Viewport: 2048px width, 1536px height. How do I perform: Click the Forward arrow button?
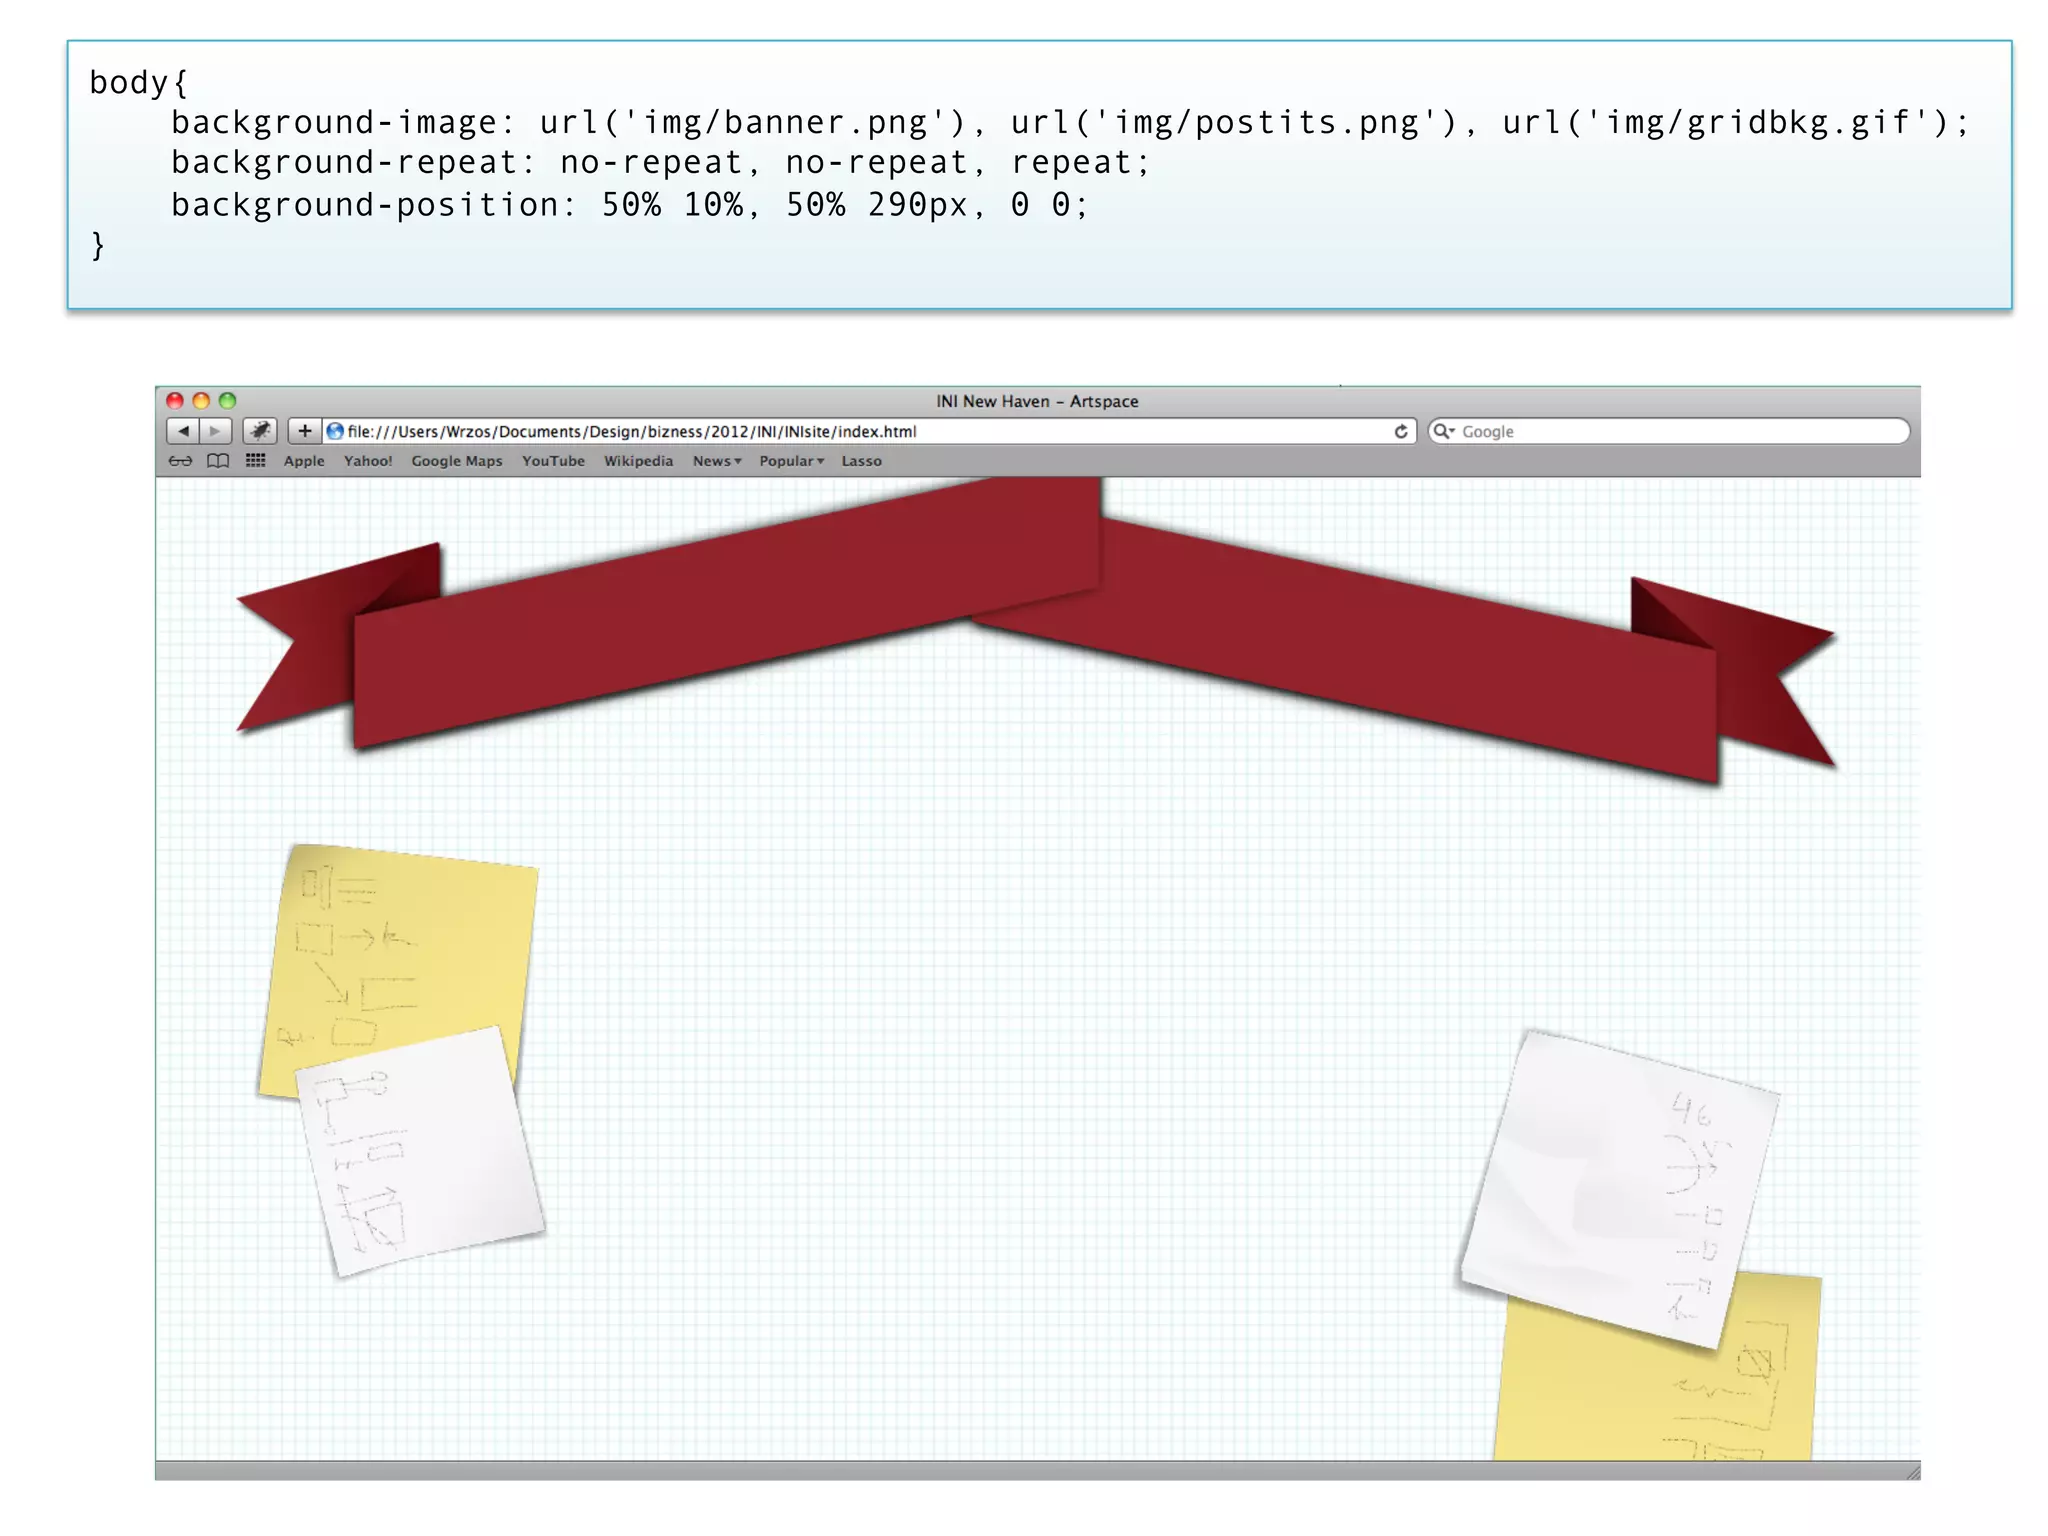coord(215,431)
